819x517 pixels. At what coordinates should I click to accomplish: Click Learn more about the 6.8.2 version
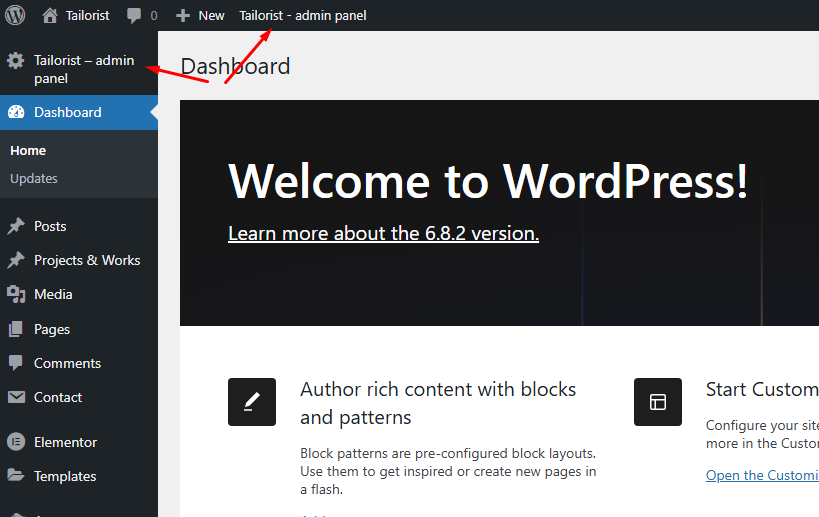click(383, 233)
